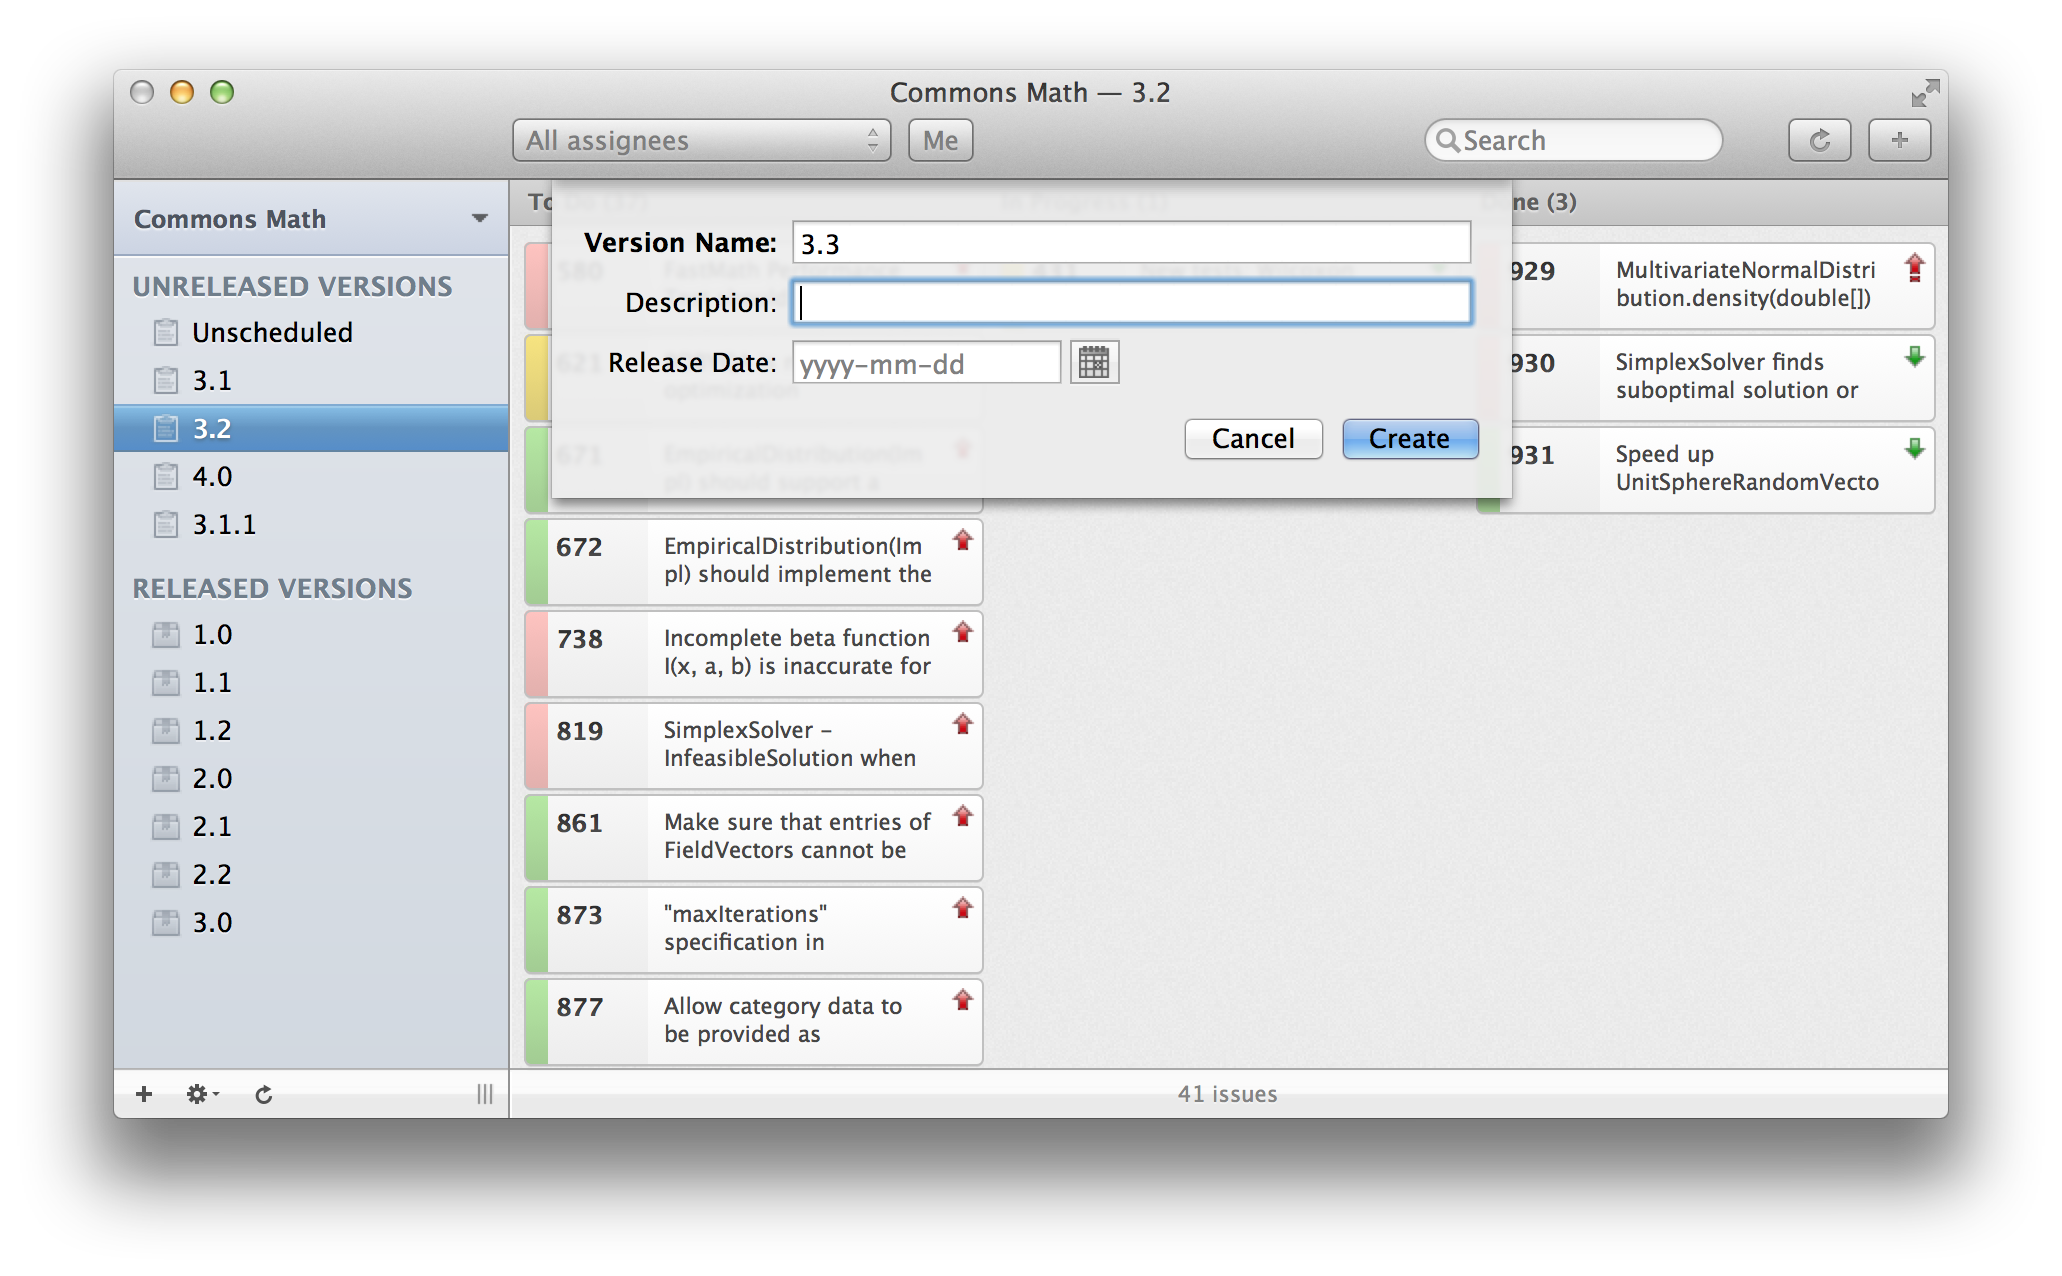Select version 4.0 in the sidebar

click(x=212, y=476)
